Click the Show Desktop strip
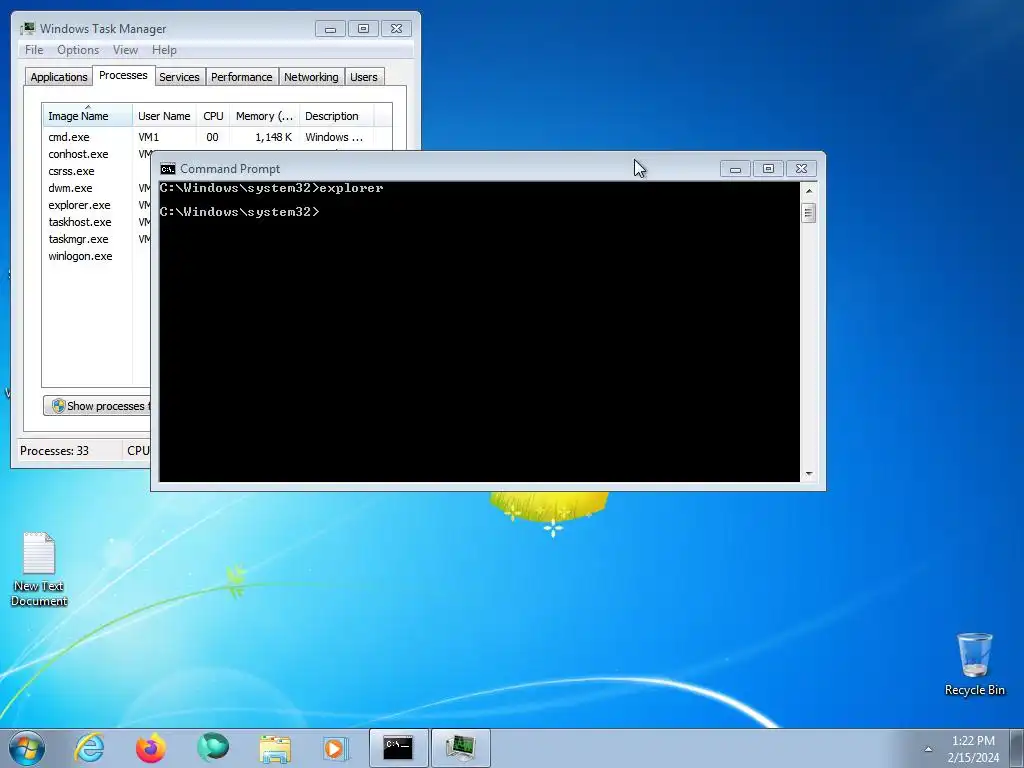1024x768 pixels. [x=1017, y=748]
